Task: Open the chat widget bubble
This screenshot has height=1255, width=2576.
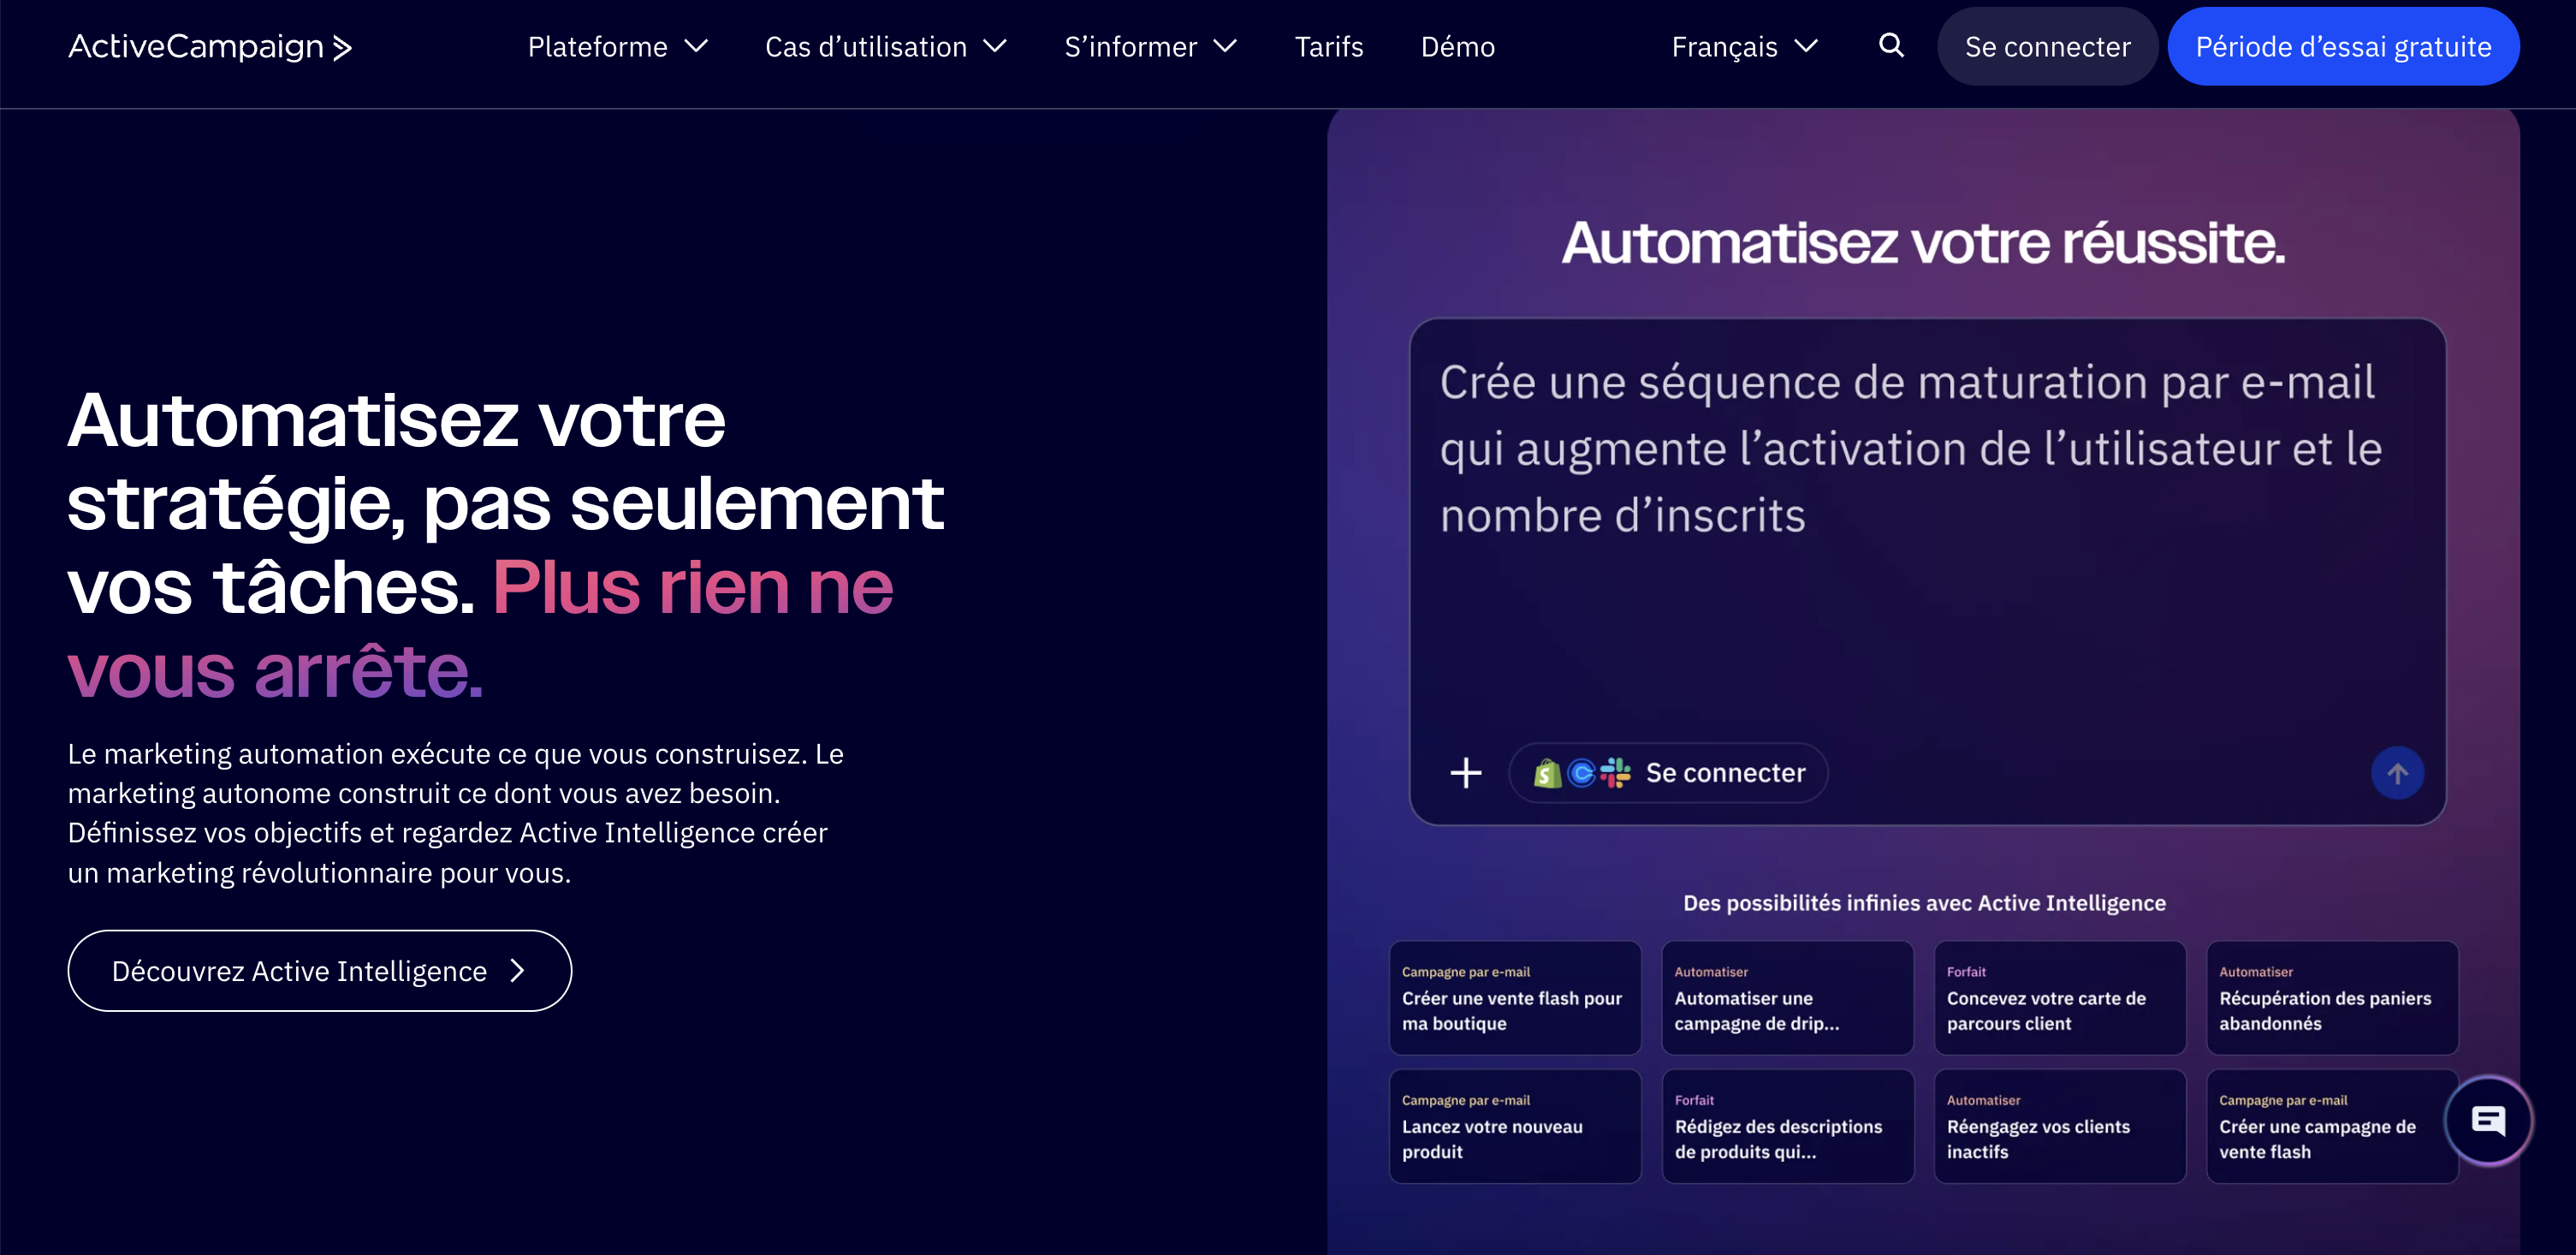Action: click(2489, 1120)
